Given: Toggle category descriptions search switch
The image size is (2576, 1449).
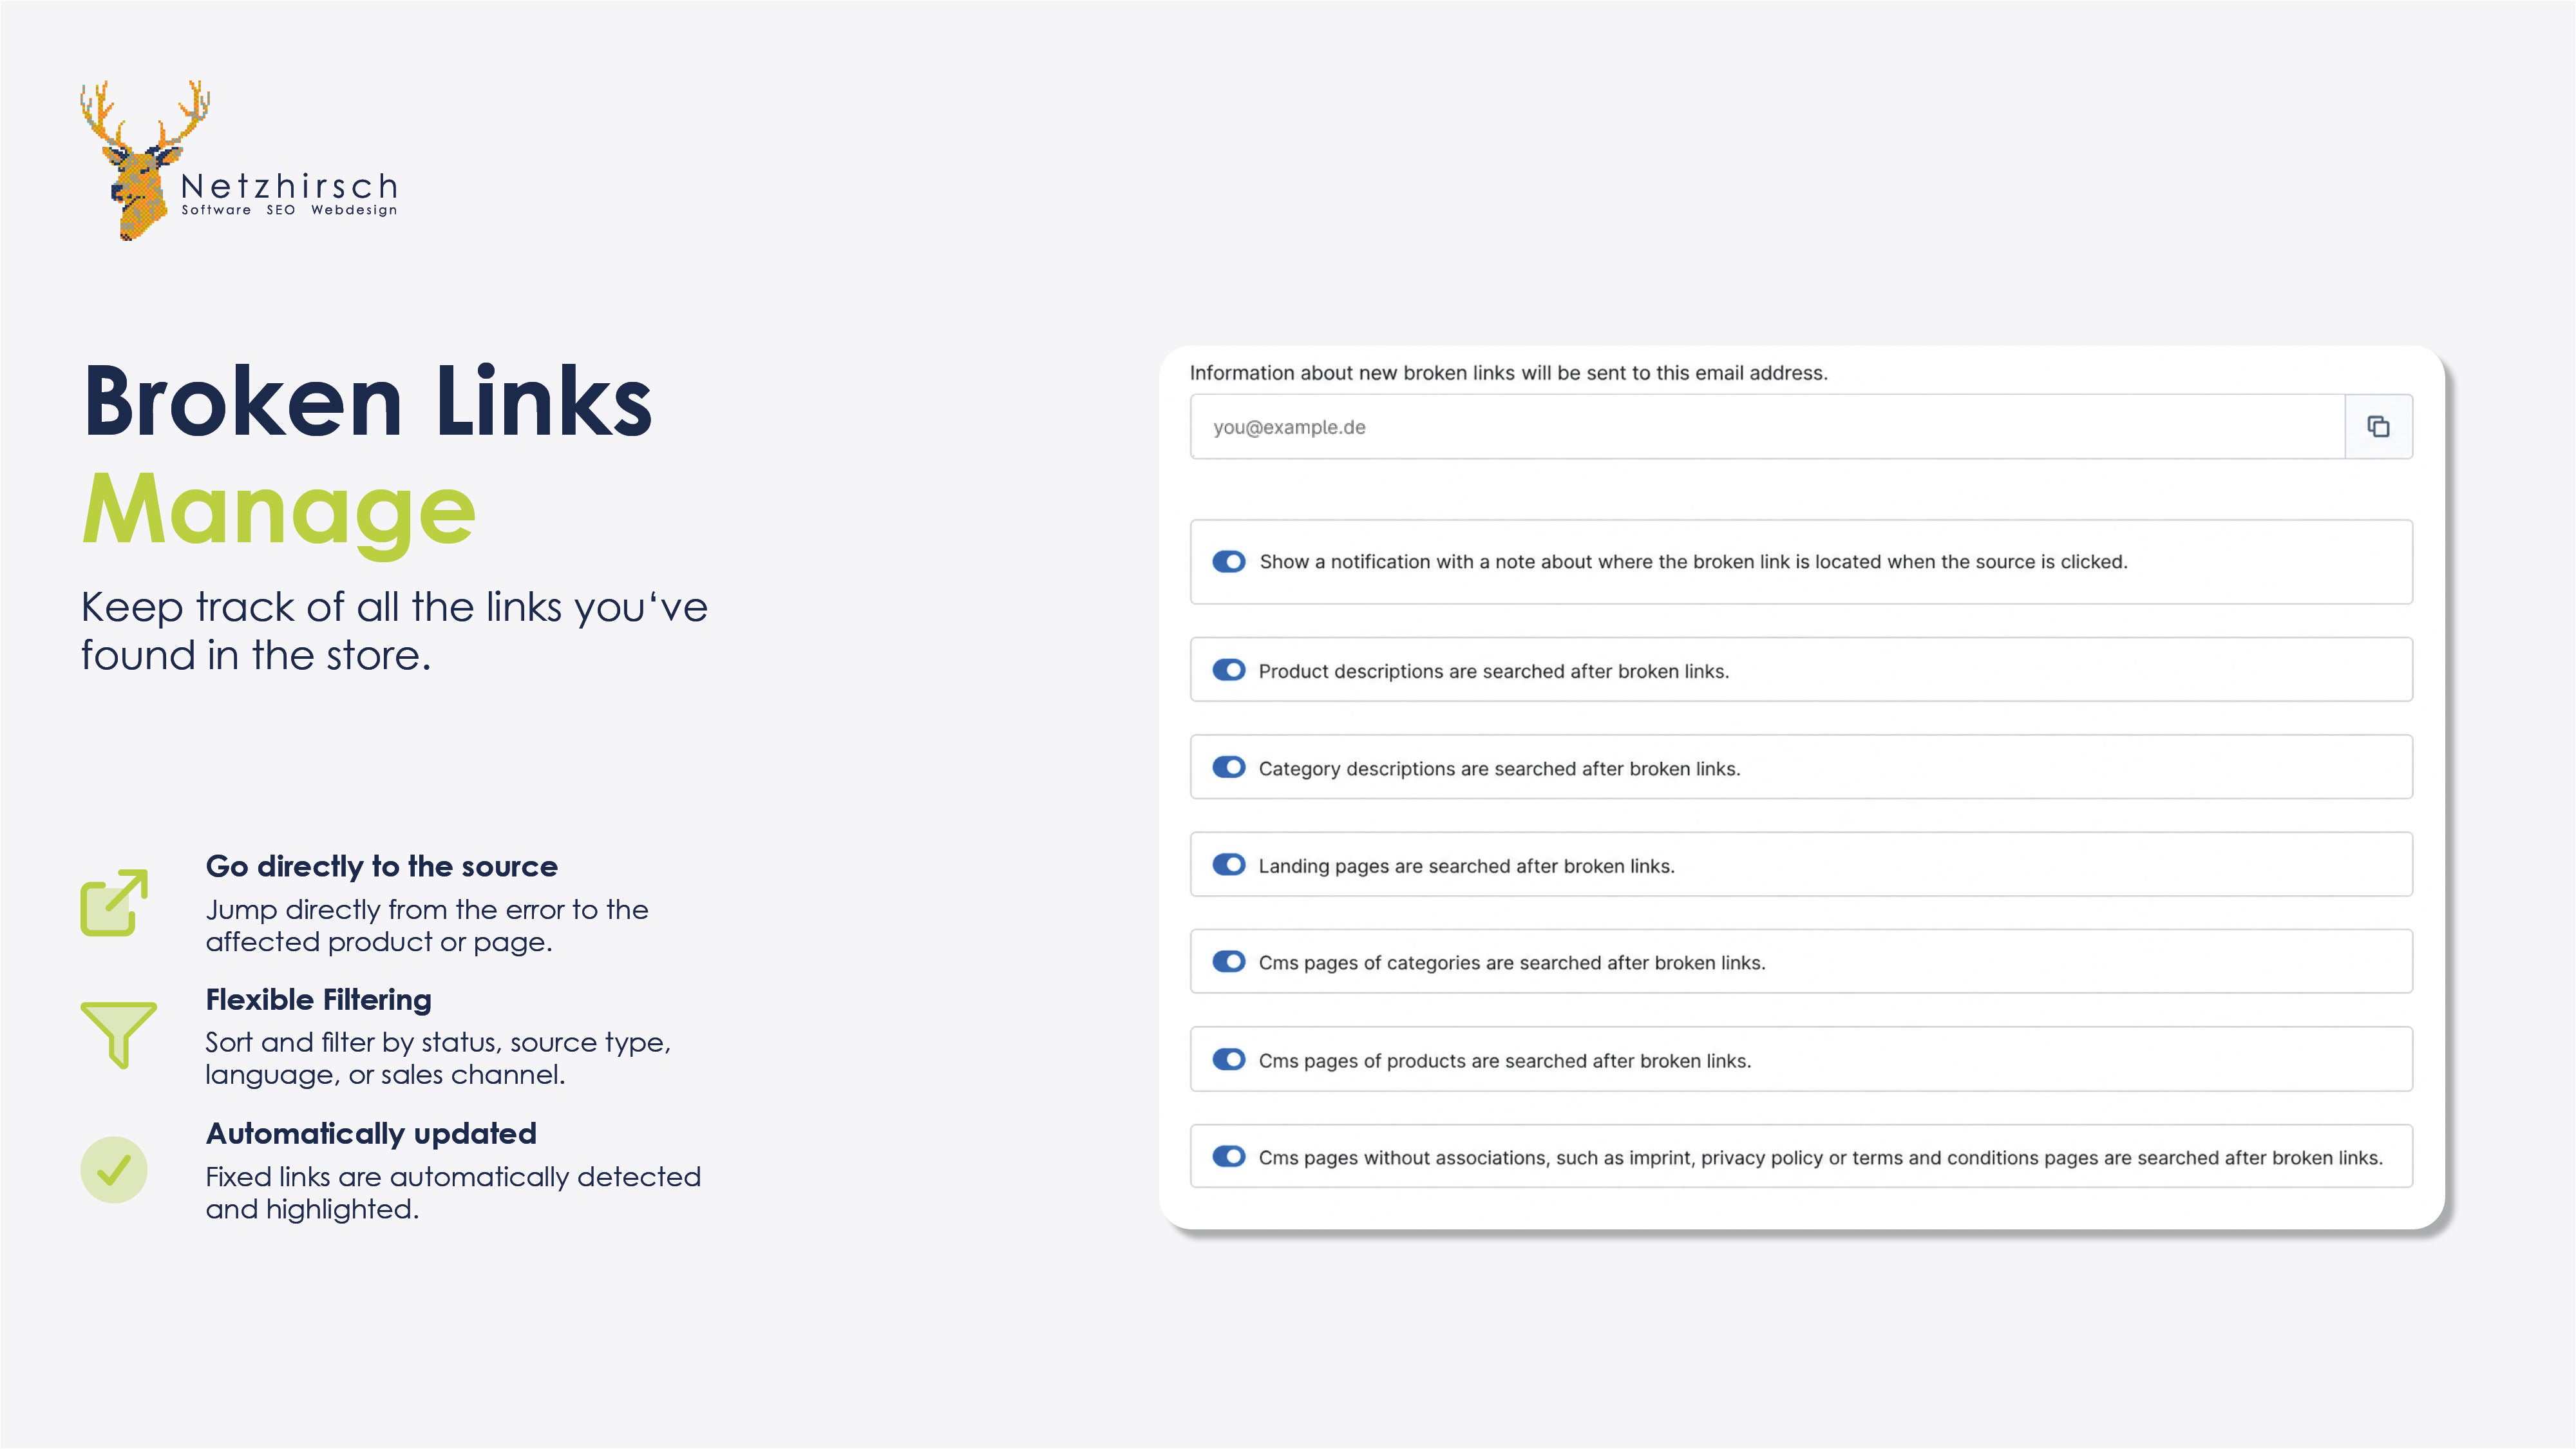Looking at the screenshot, I should coord(1229,767).
